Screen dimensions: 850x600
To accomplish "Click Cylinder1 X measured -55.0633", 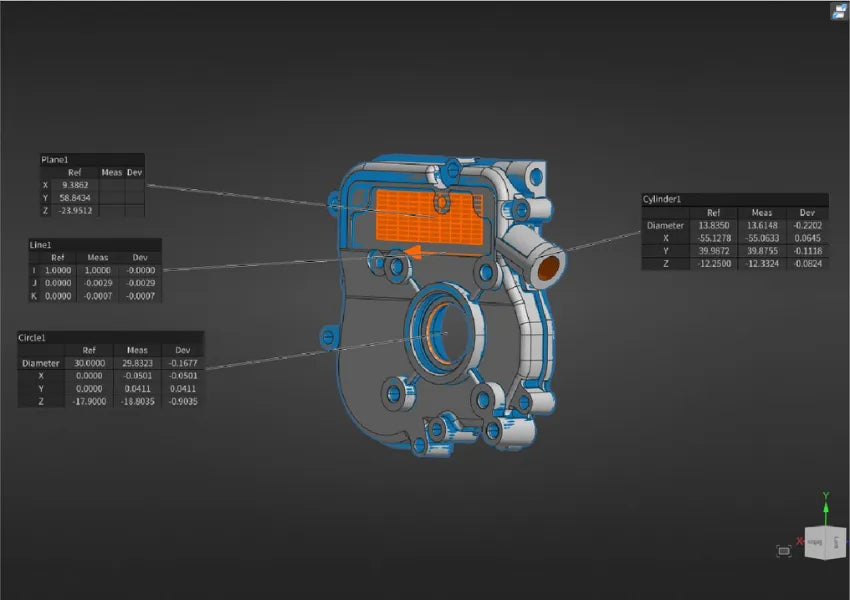I will click(x=762, y=238).
